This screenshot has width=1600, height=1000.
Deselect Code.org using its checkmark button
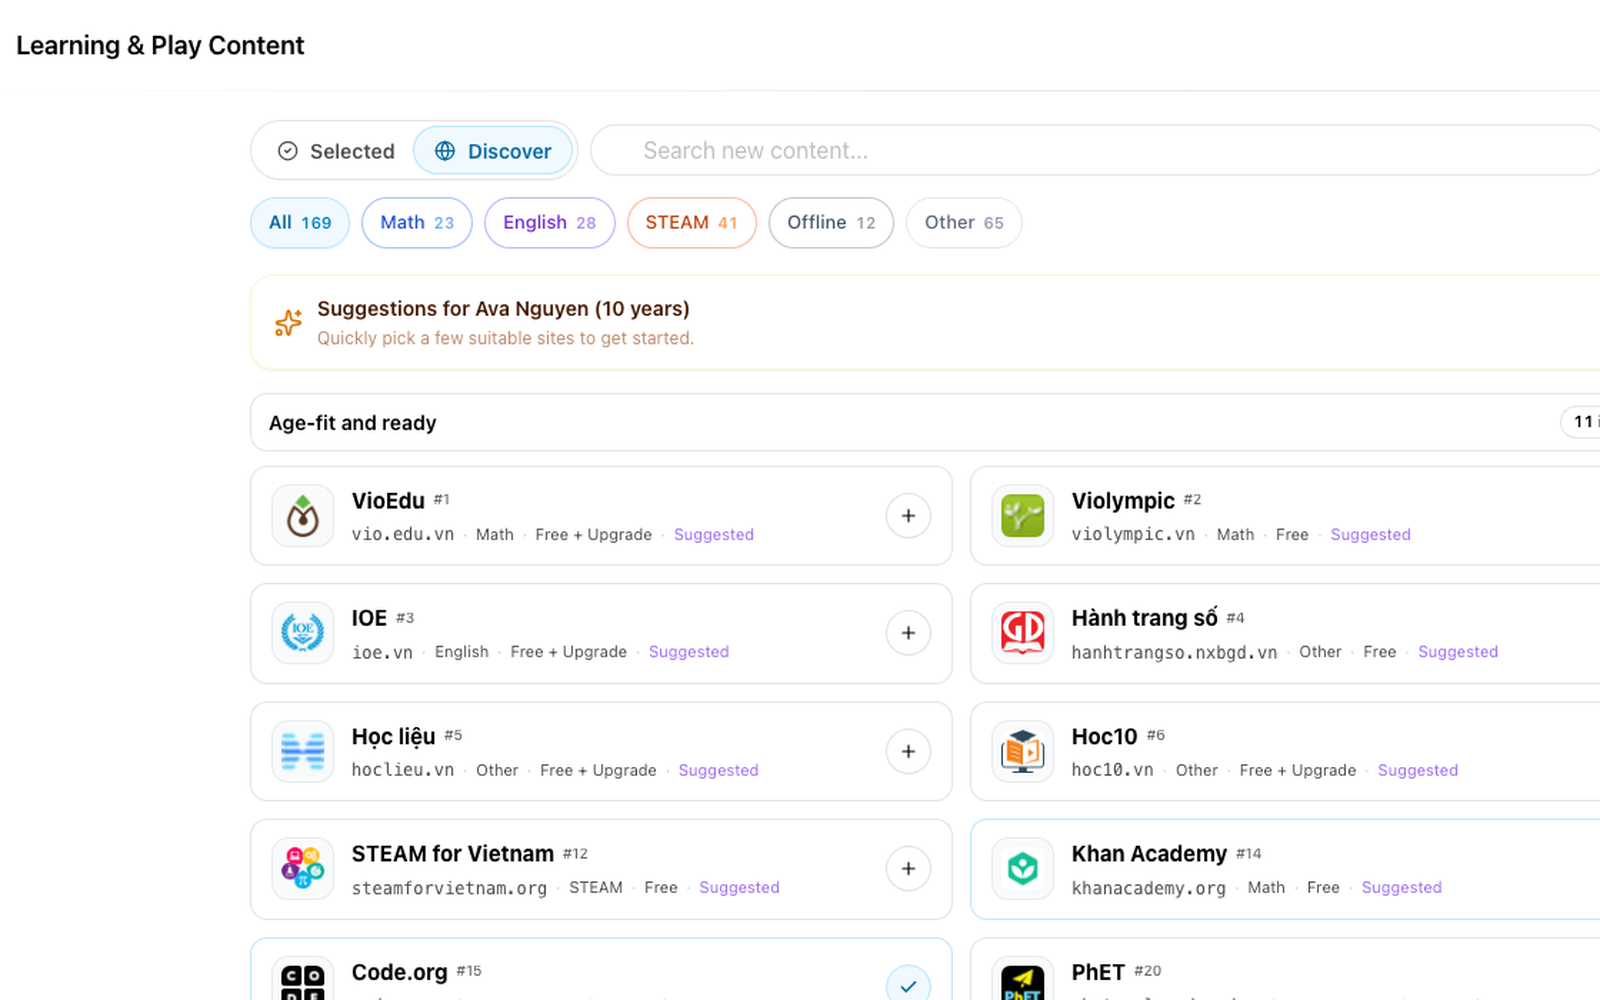pos(908,984)
